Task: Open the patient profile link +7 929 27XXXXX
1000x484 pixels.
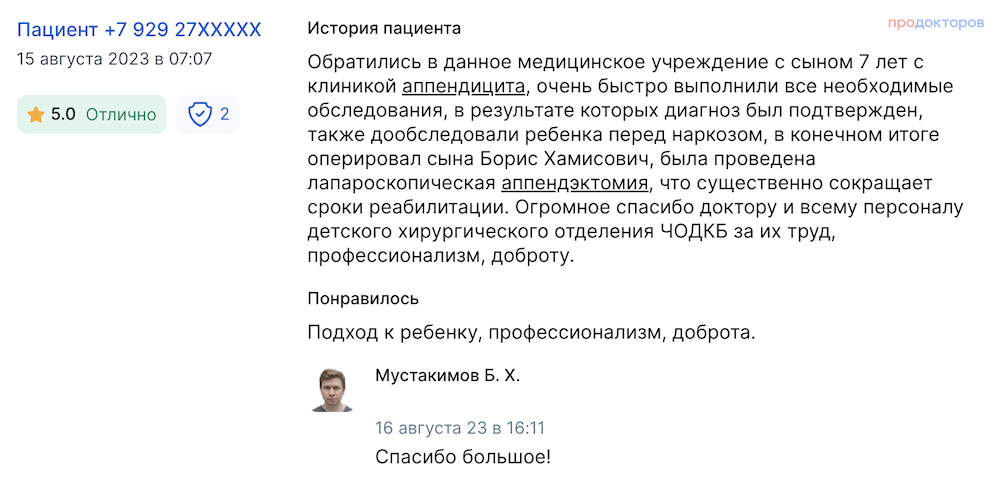Action: click(x=139, y=29)
